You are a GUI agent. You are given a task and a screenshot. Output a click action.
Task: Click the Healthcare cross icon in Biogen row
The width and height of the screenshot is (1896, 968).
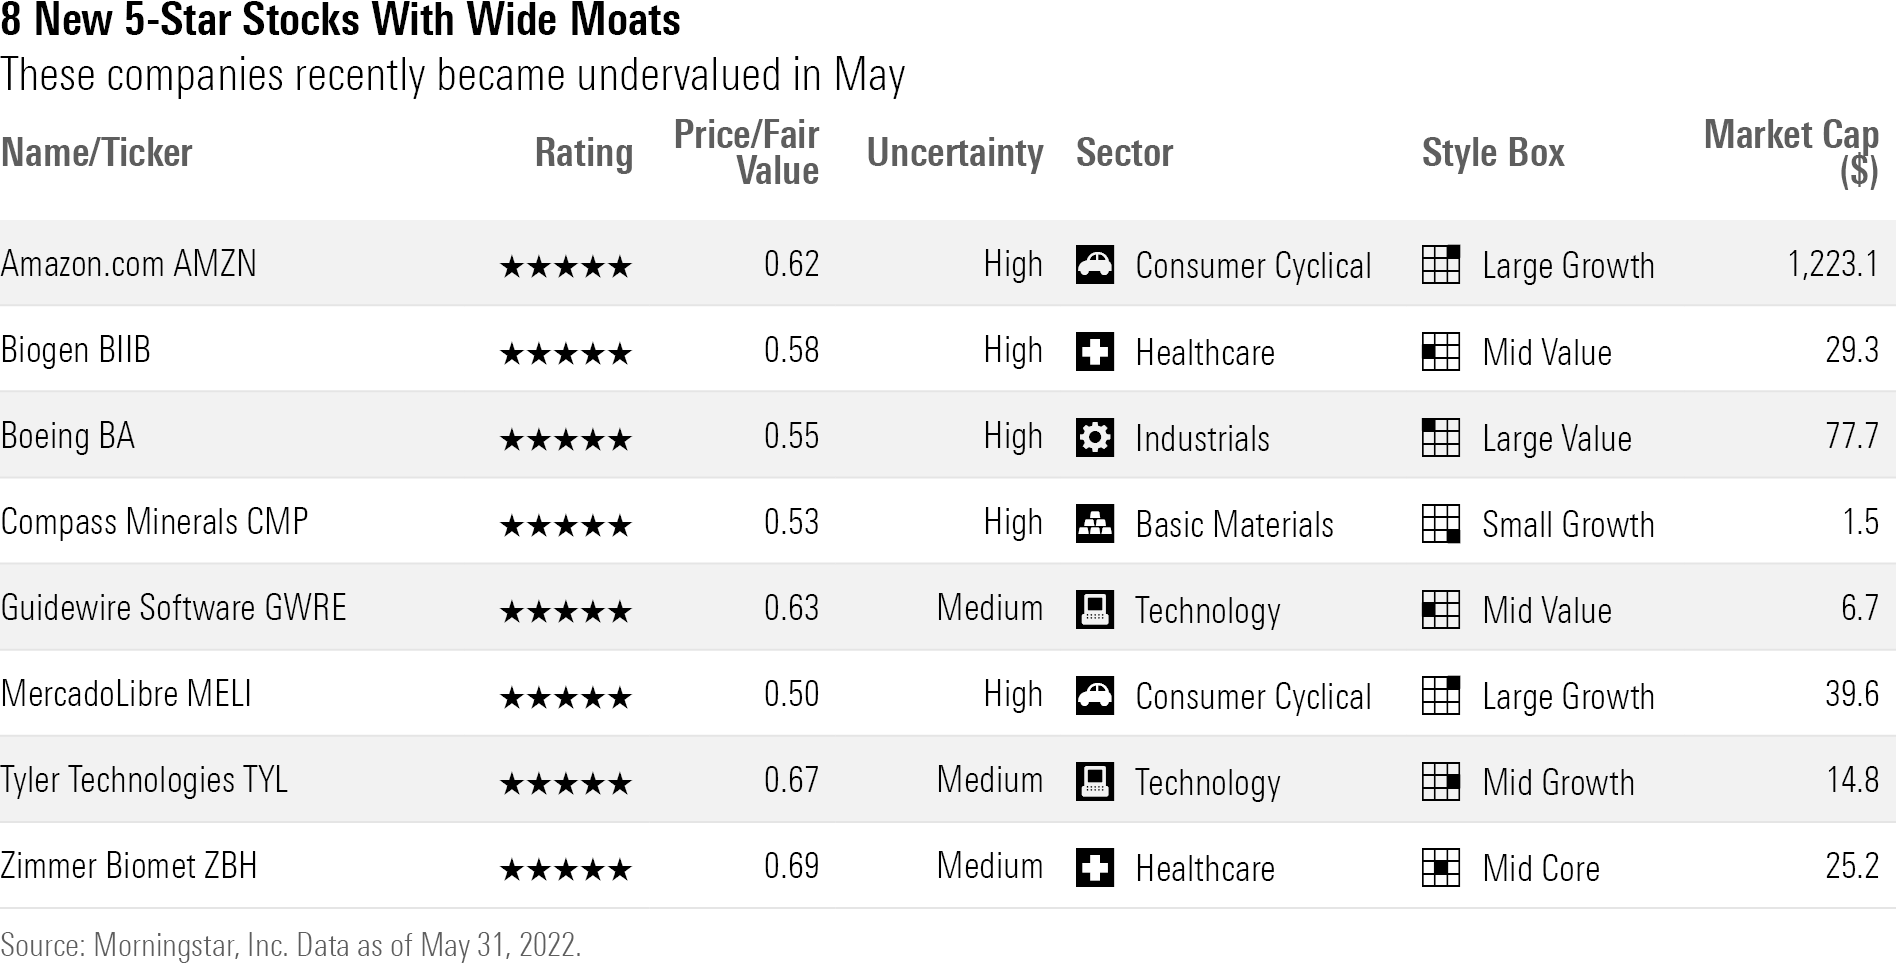pyautogui.click(x=1094, y=352)
